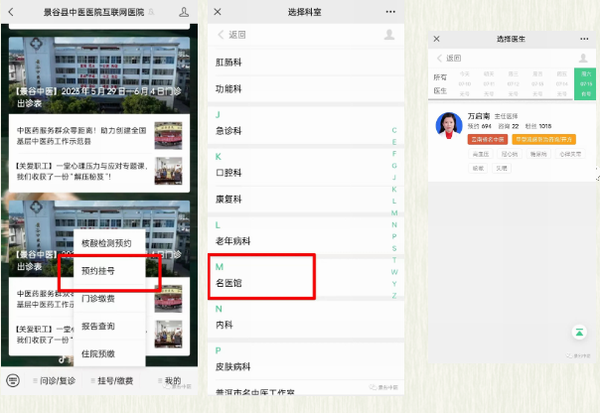Jump to letter P in index
The width and height of the screenshot is (600, 413).
pos(394,237)
